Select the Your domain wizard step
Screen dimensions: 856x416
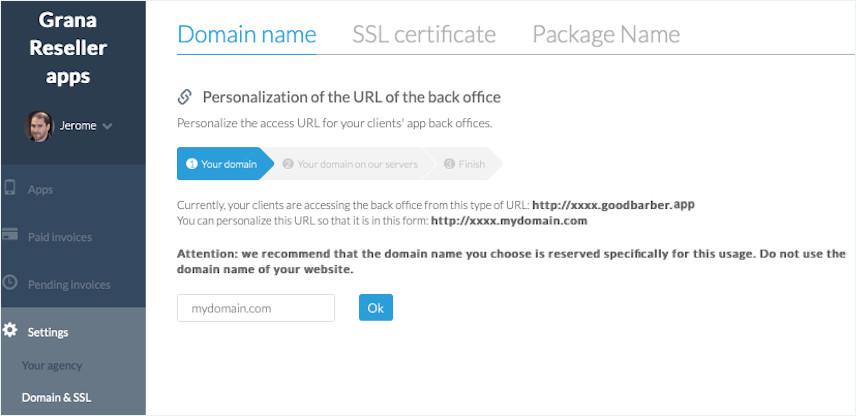pyautogui.click(x=222, y=164)
